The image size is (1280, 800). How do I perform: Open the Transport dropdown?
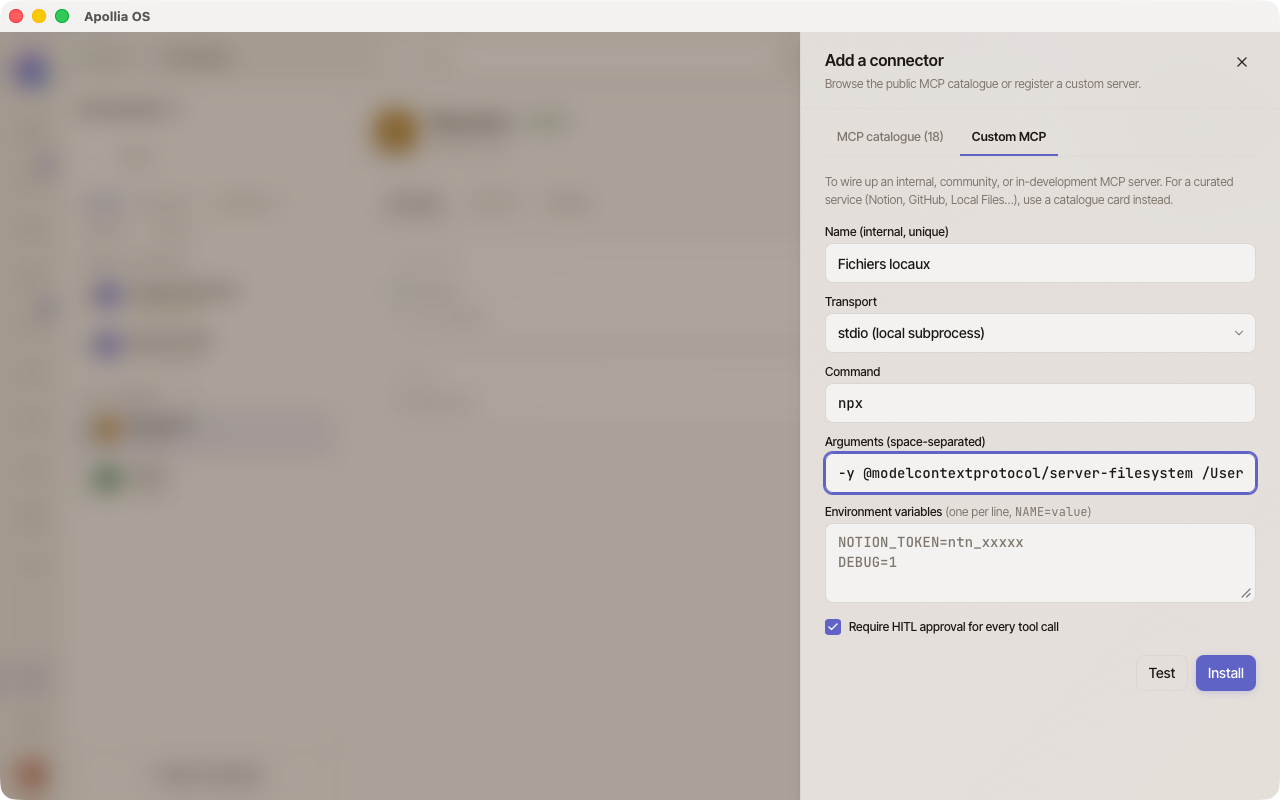coord(1040,333)
